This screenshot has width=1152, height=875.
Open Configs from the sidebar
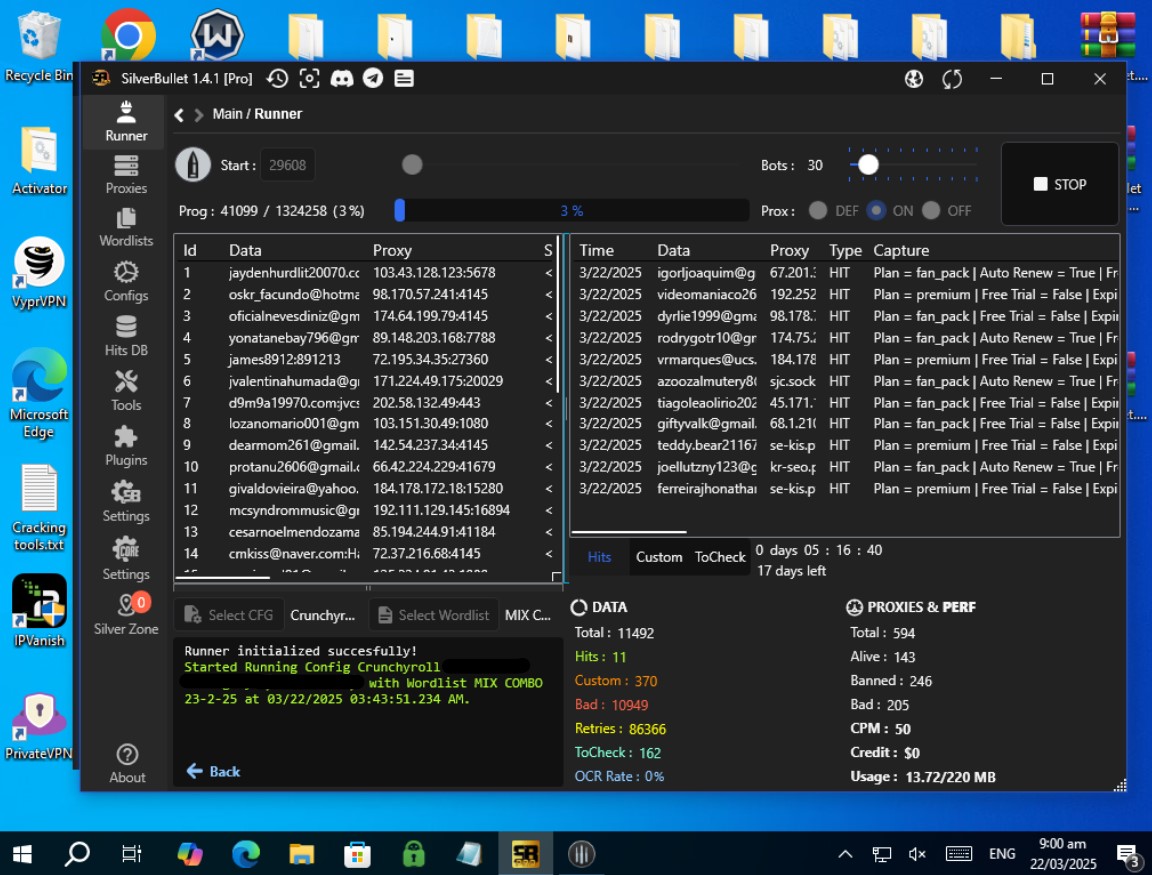pyautogui.click(x=126, y=282)
